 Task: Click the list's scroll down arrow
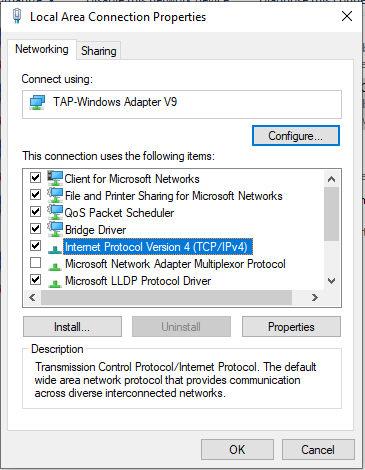click(331, 281)
